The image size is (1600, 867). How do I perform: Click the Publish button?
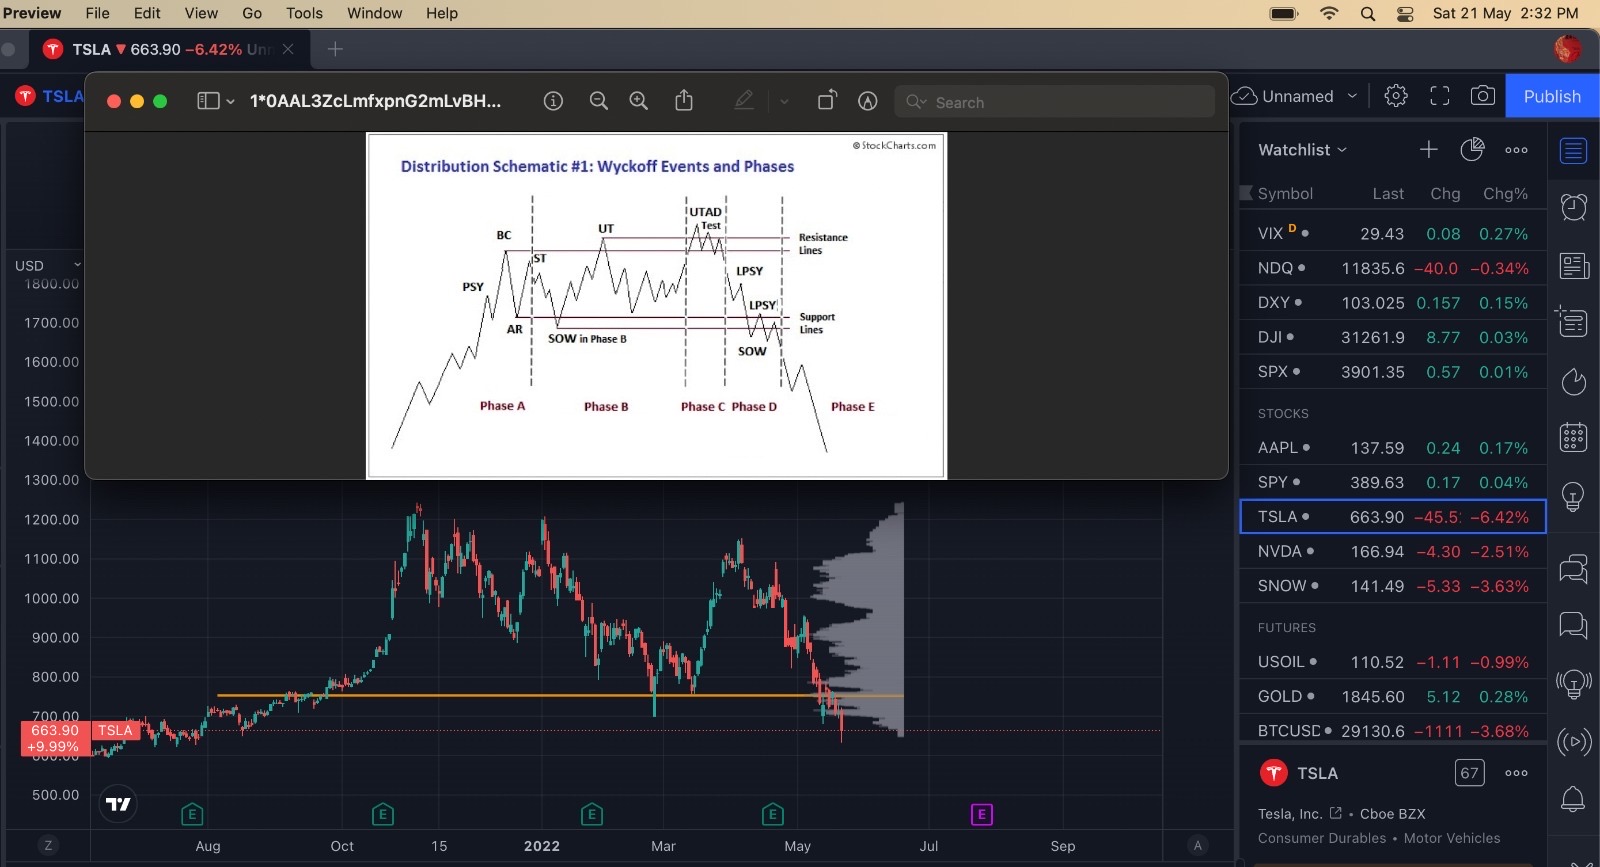tap(1552, 96)
